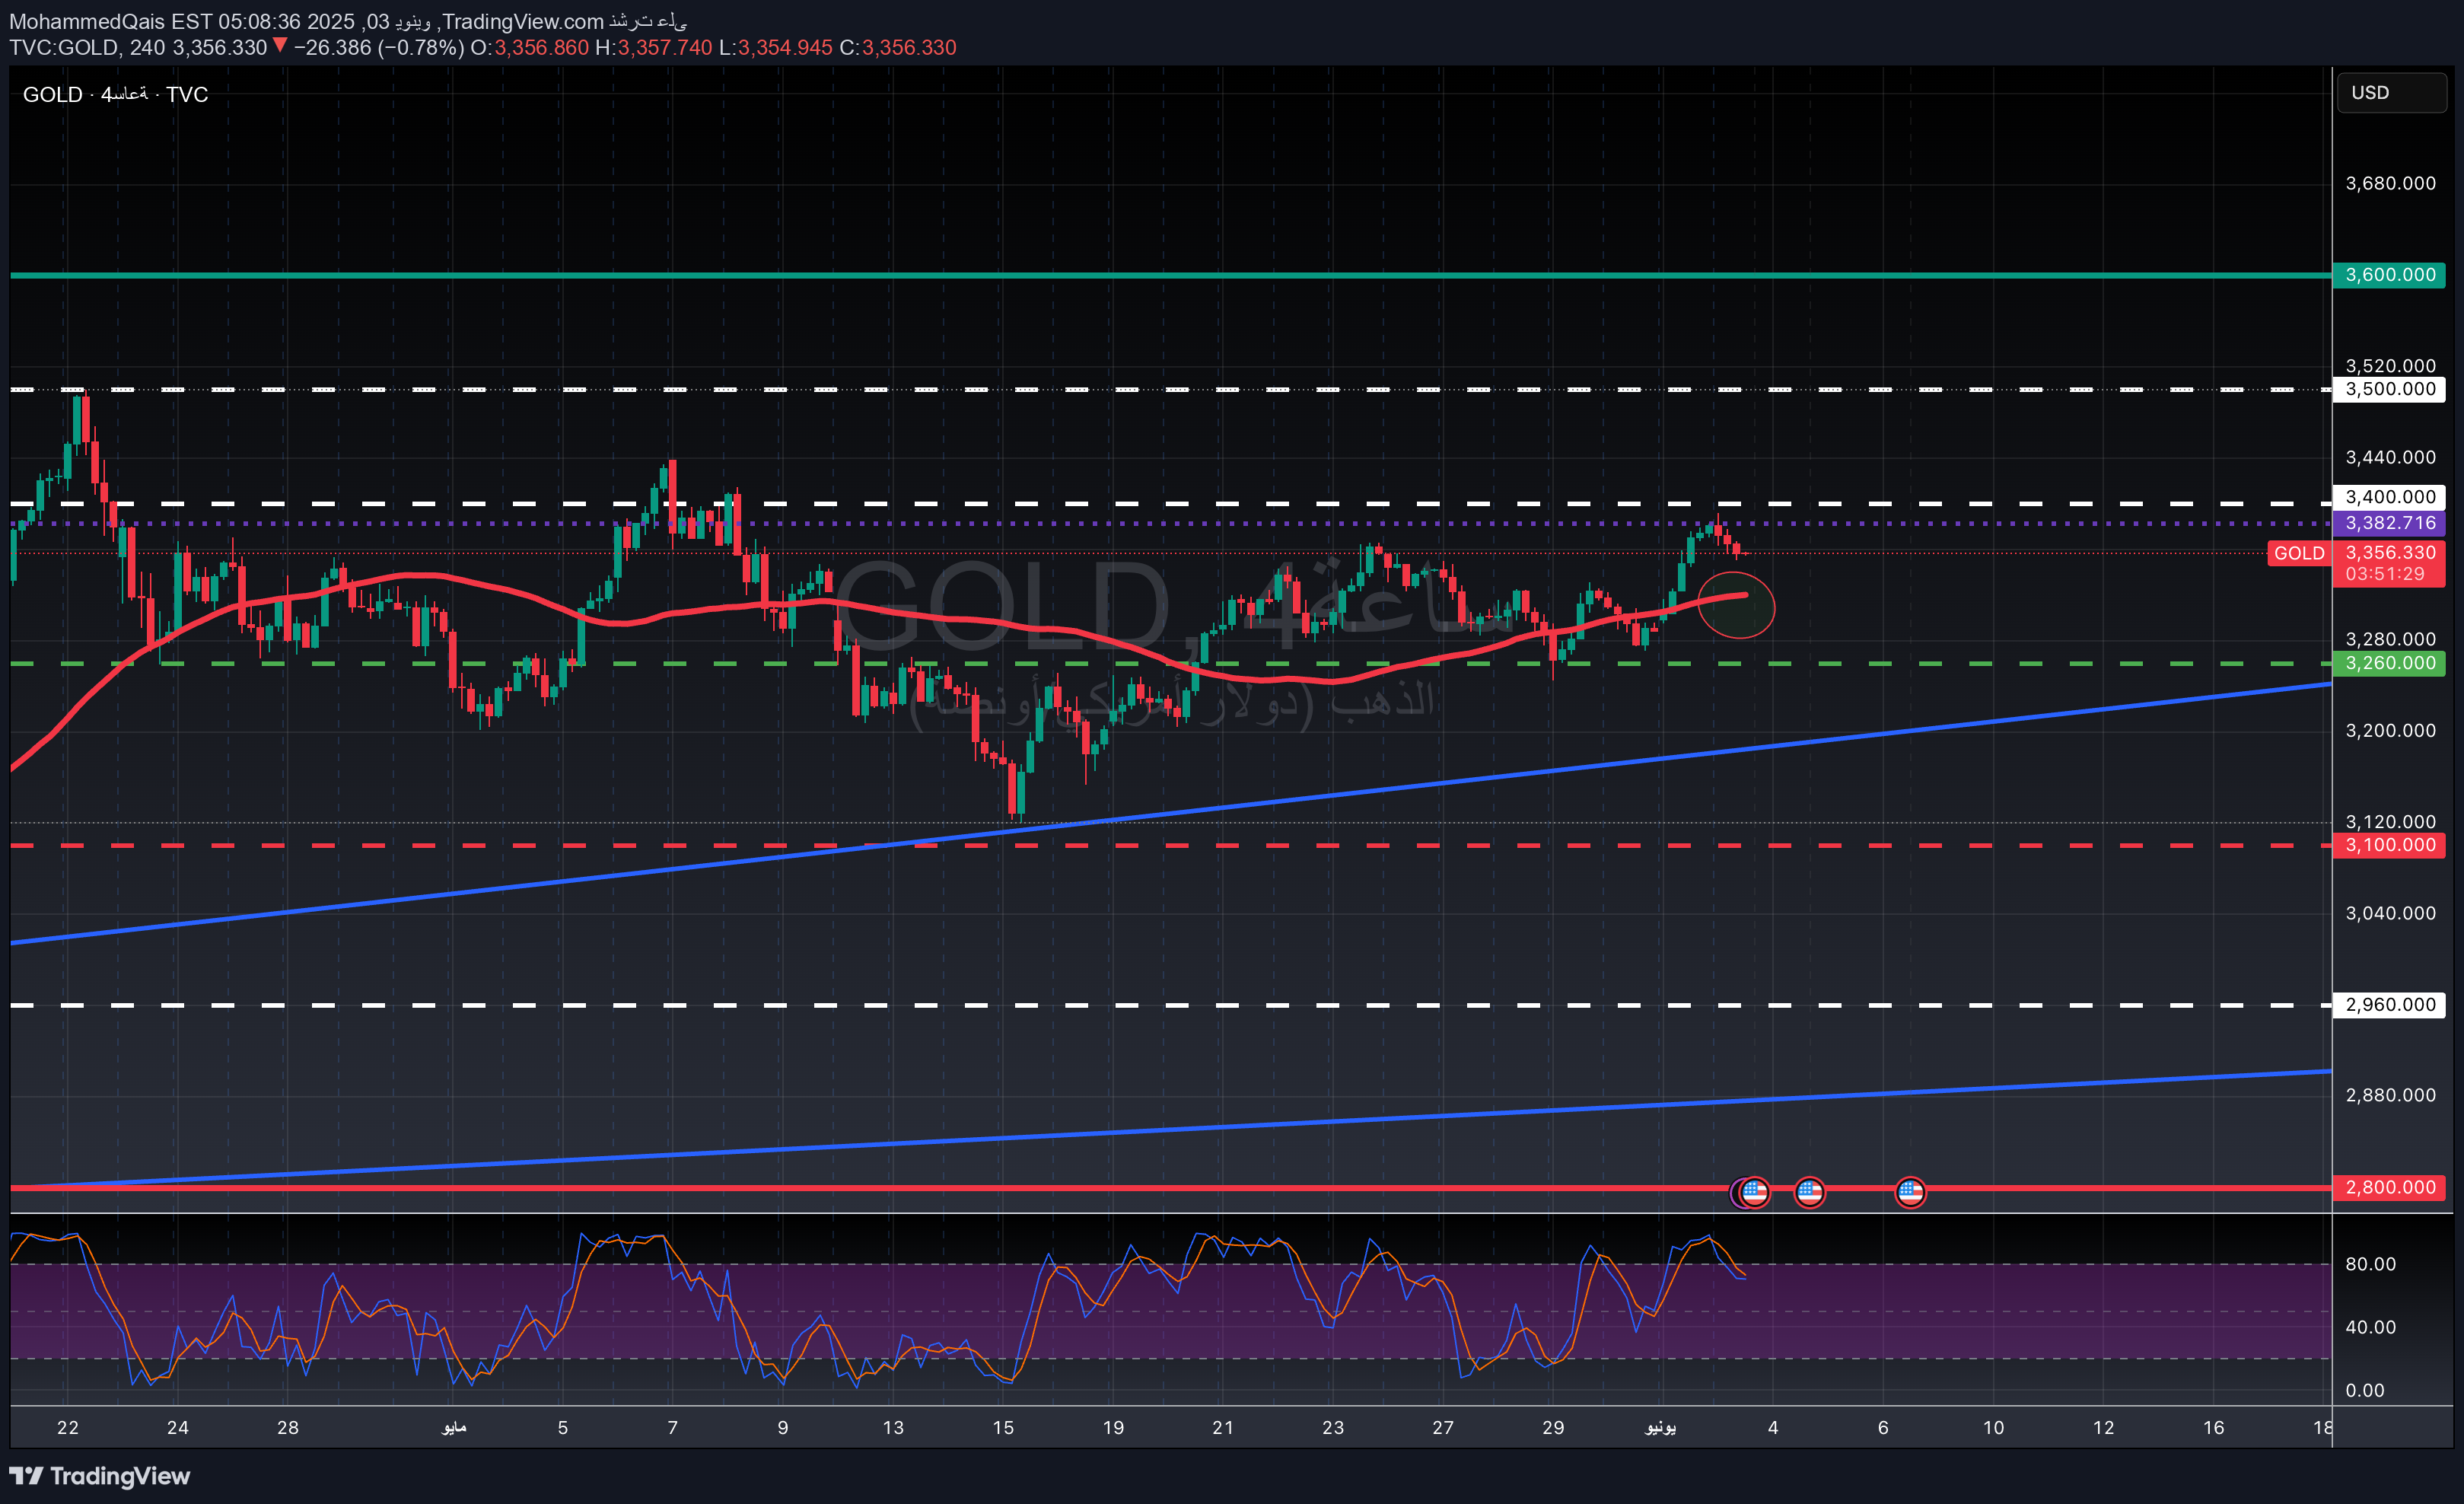Open the US economic event icon just before date 4
The height and width of the screenshot is (1504, 2464).
point(1754,1192)
